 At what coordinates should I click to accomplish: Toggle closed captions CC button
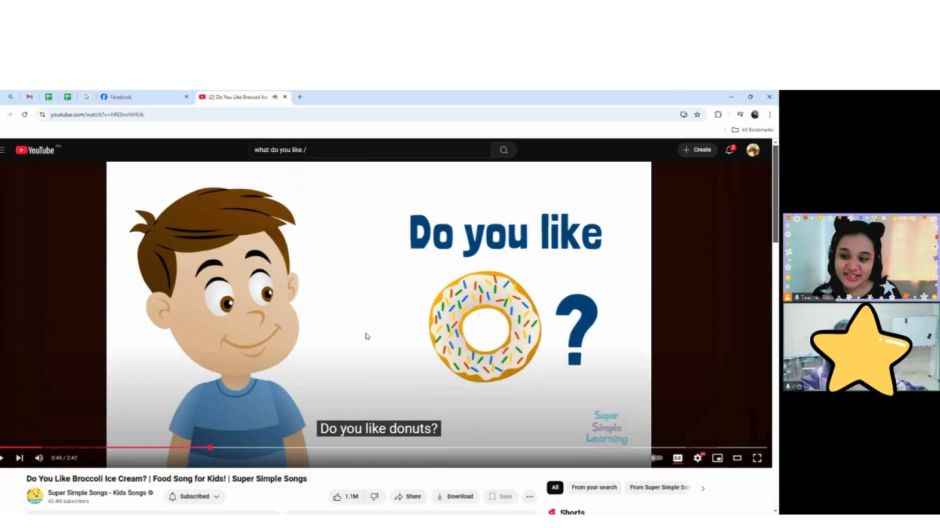pyautogui.click(x=677, y=458)
